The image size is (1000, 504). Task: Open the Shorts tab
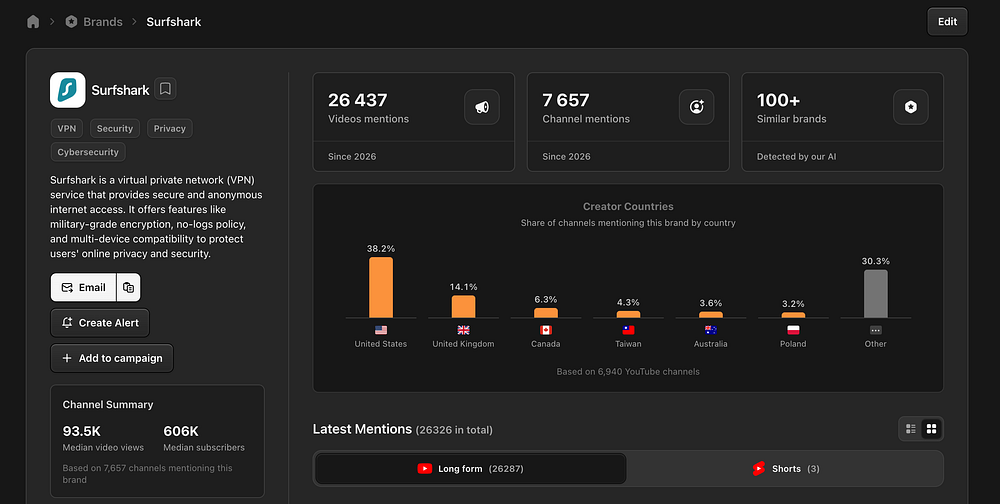point(786,469)
